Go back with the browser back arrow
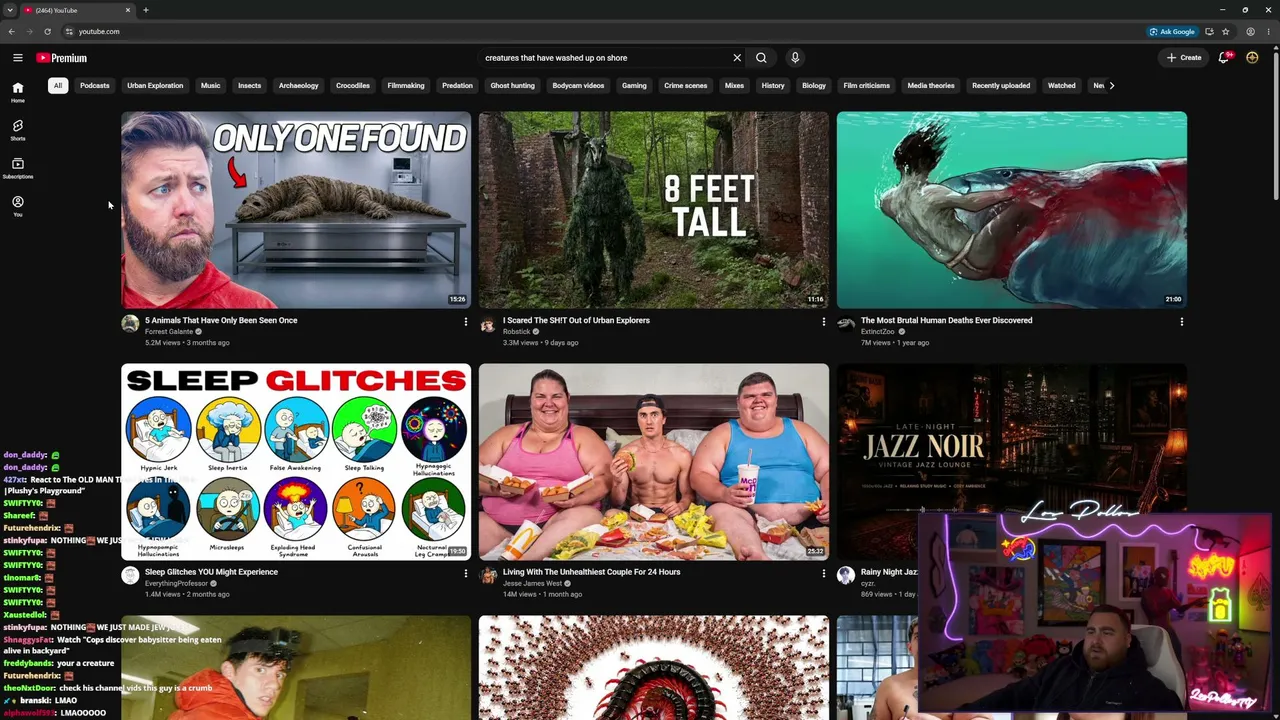Image resolution: width=1280 pixels, height=720 pixels. pyautogui.click(x=11, y=31)
